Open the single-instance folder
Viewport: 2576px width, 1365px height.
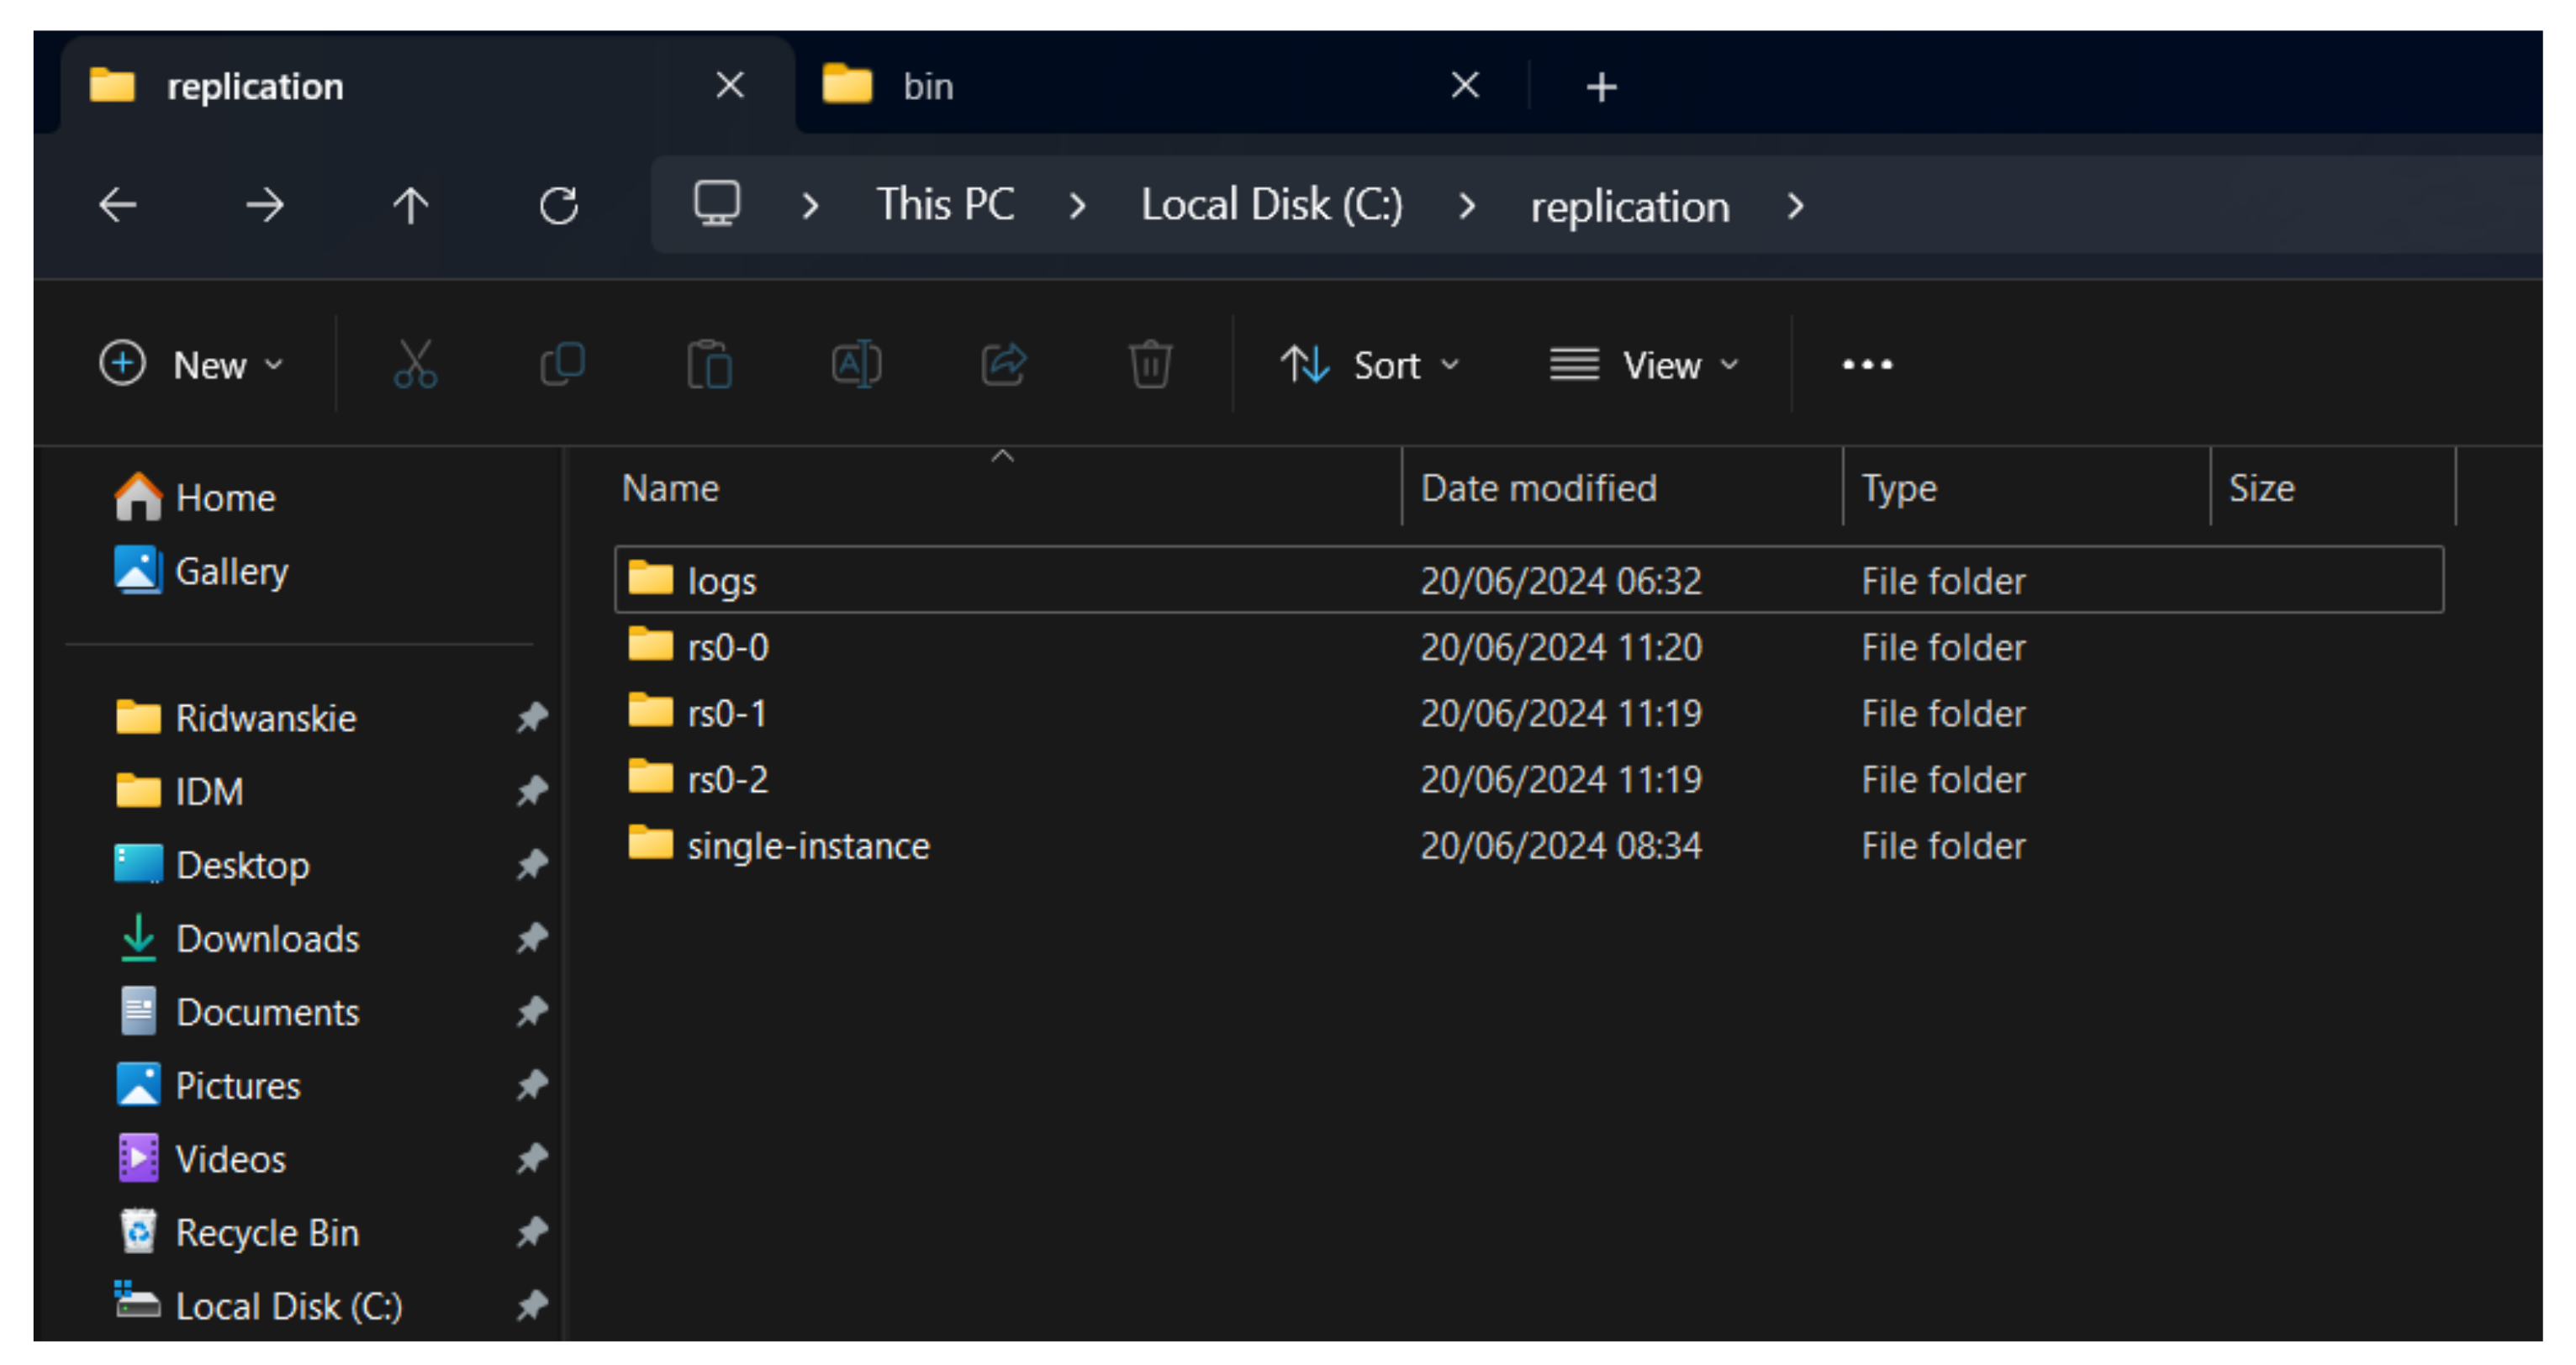click(x=806, y=844)
